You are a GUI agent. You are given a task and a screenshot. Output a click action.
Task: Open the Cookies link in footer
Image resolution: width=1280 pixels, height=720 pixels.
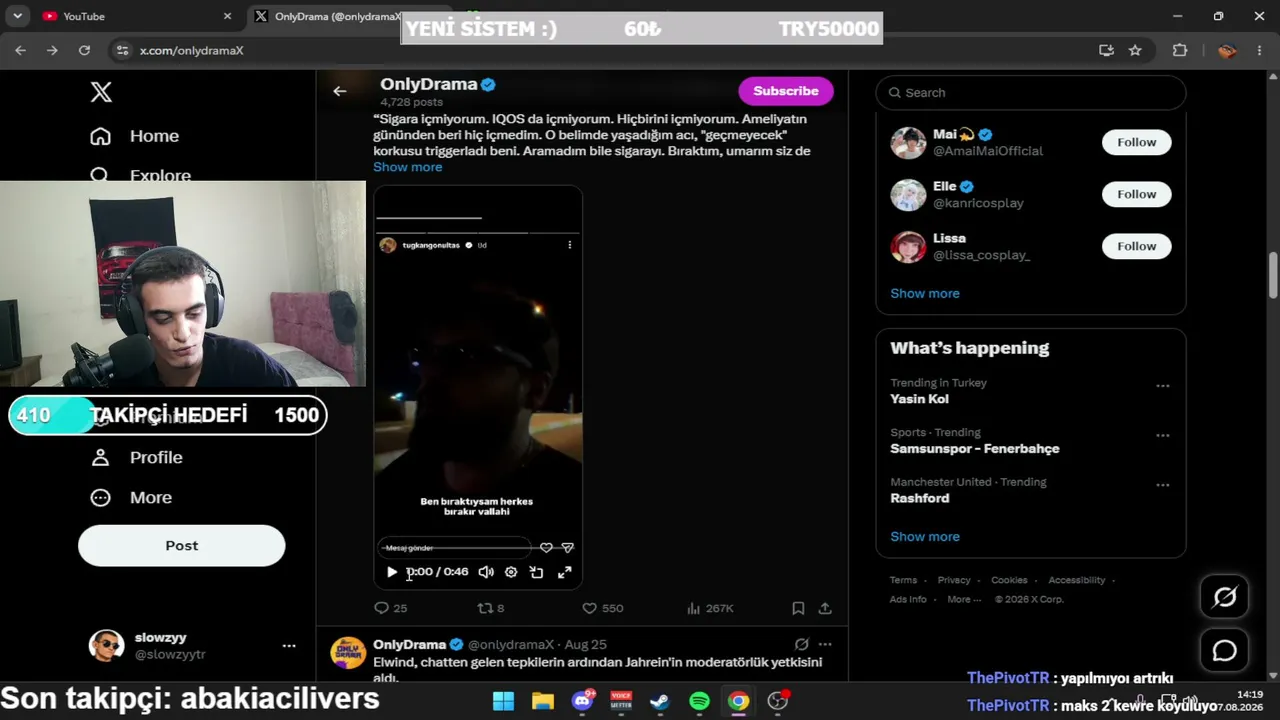[1009, 580]
